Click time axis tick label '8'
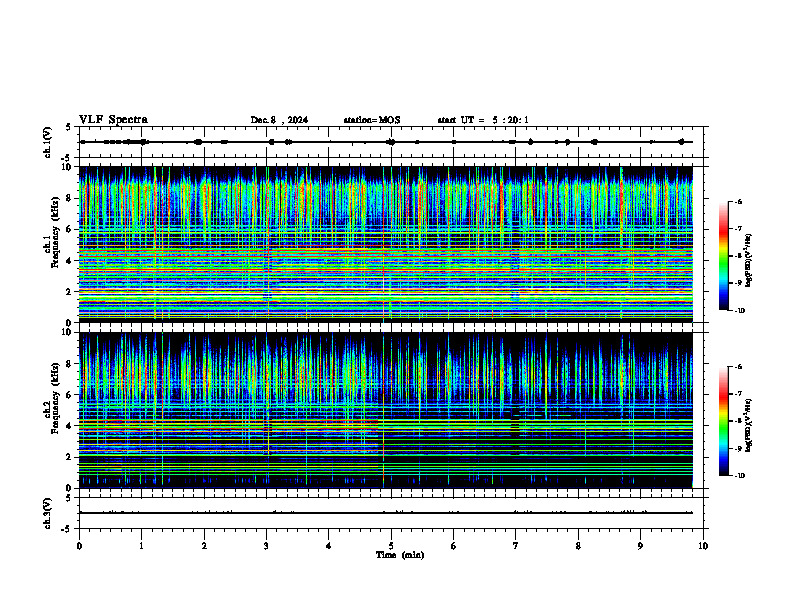 578,546
